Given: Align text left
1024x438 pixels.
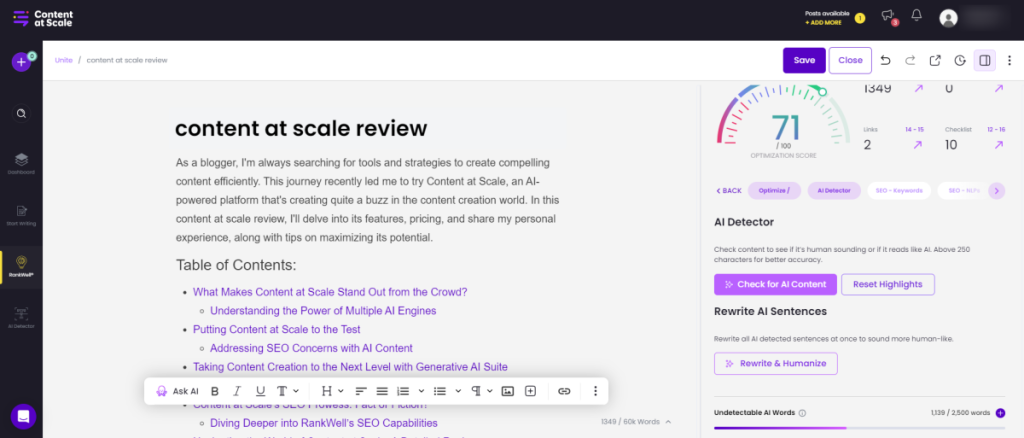Looking at the screenshot, I should (x=360, y=391).
